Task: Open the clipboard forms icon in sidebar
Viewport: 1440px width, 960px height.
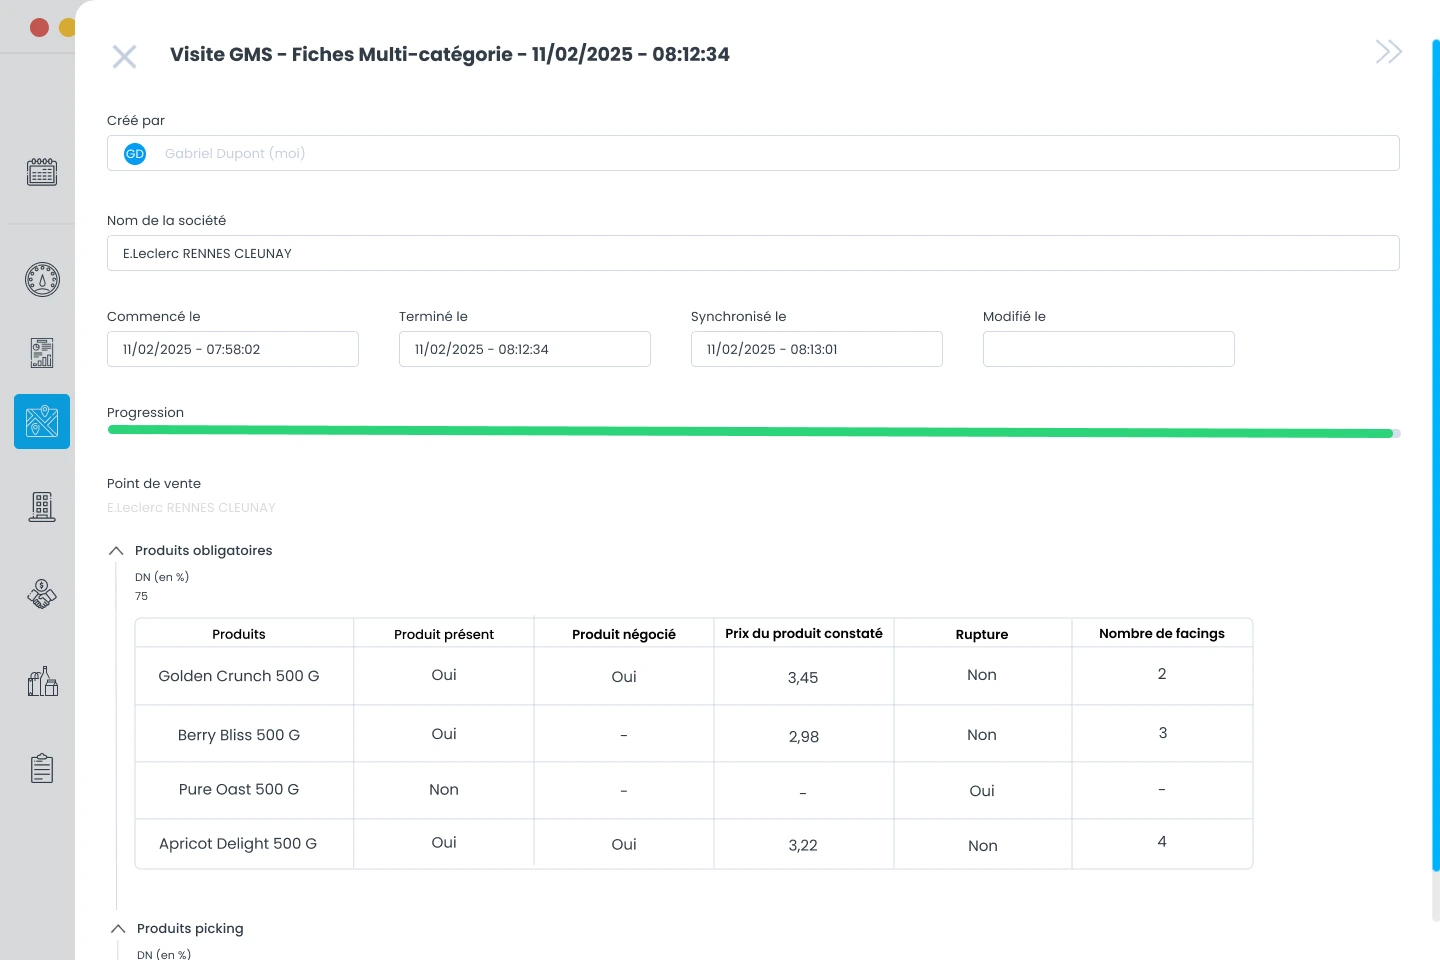Action: pyautogui.click(x=42, y=768)
